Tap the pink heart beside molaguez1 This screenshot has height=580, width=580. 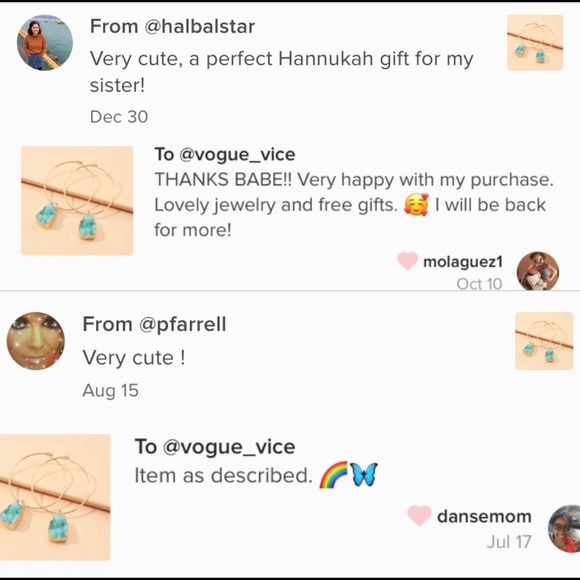pyautogui.click(x=408, y=261)
